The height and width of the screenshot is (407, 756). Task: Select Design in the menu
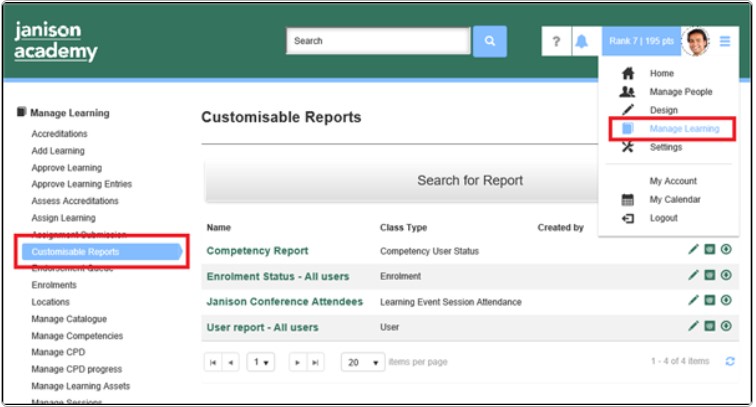663,110
